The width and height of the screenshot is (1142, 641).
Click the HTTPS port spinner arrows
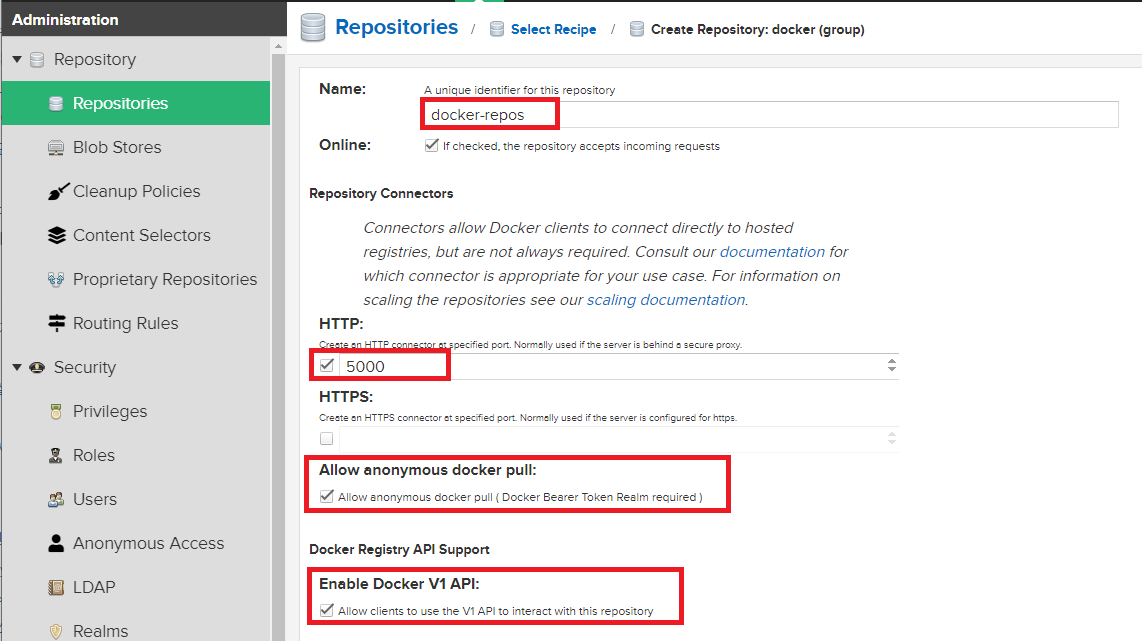point(891,438)
